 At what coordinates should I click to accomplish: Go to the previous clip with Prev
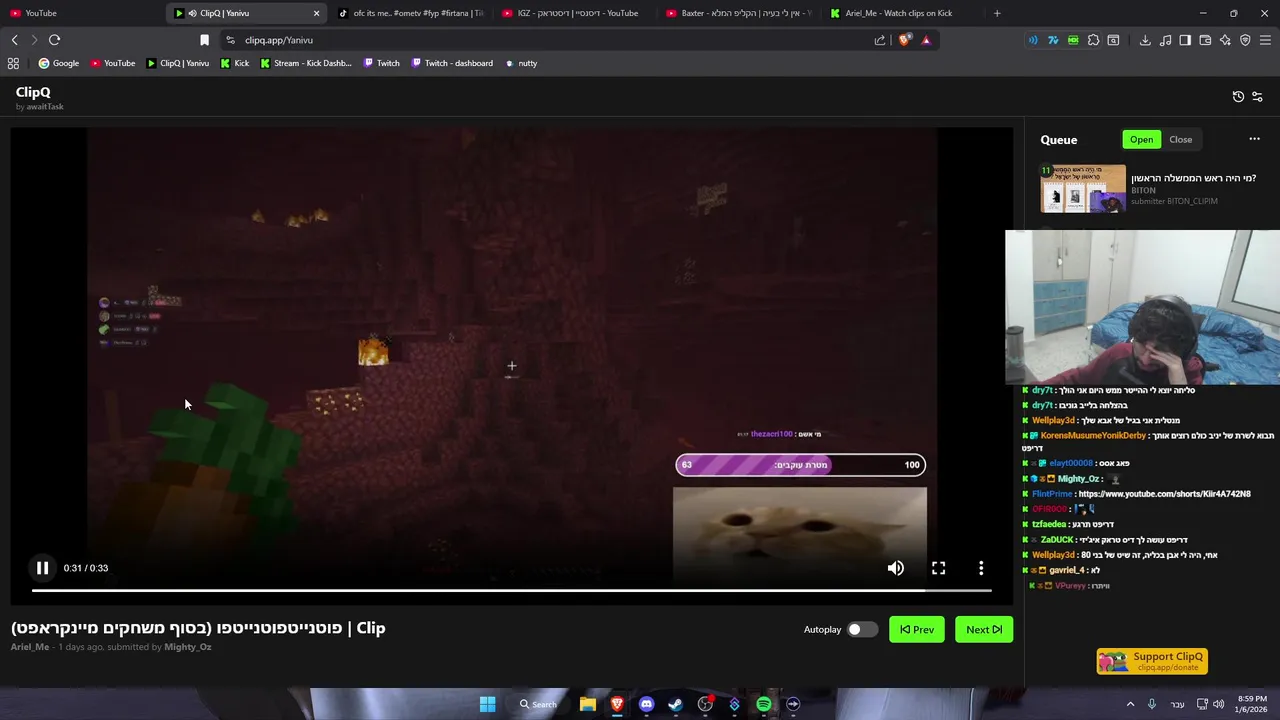click(916, 629)
